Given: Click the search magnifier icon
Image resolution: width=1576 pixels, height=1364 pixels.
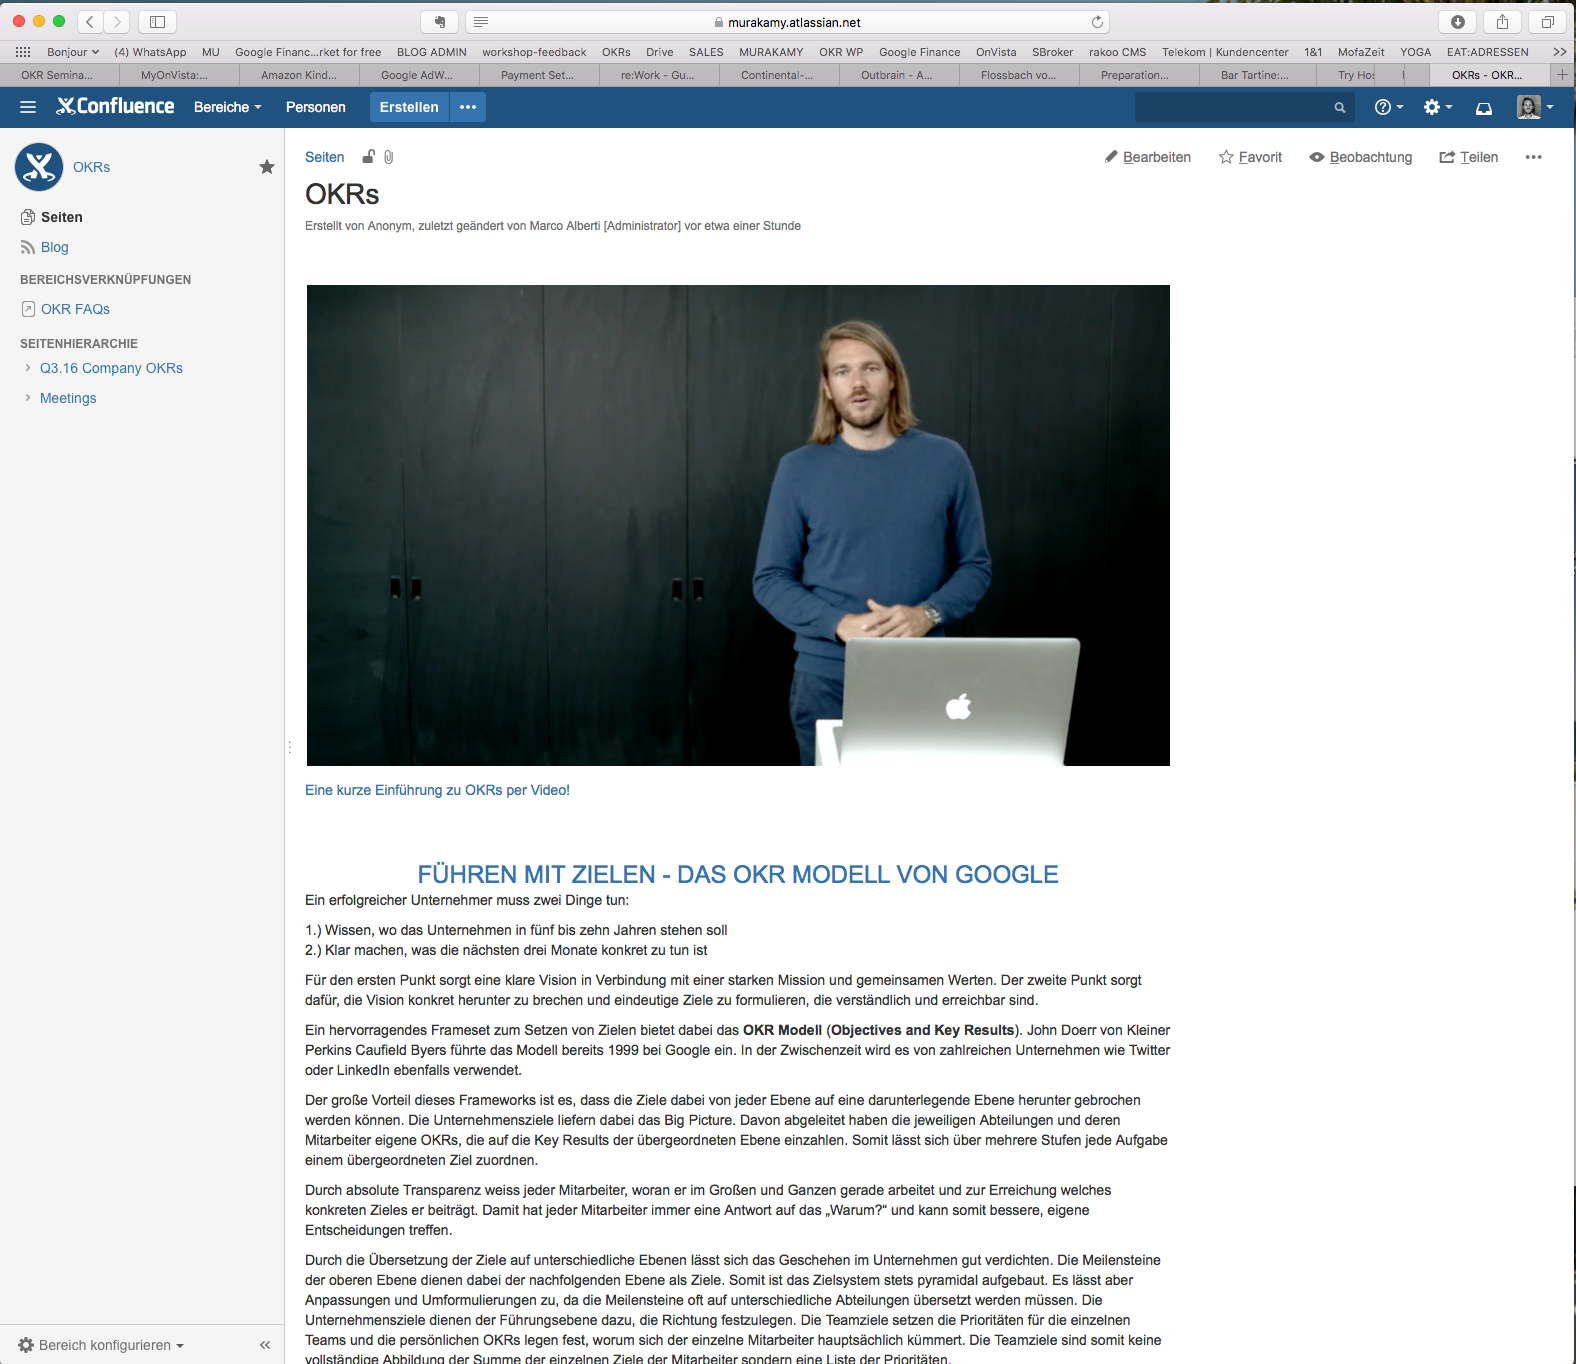Looking at the screenshot, I should (x=1340, y=108).
